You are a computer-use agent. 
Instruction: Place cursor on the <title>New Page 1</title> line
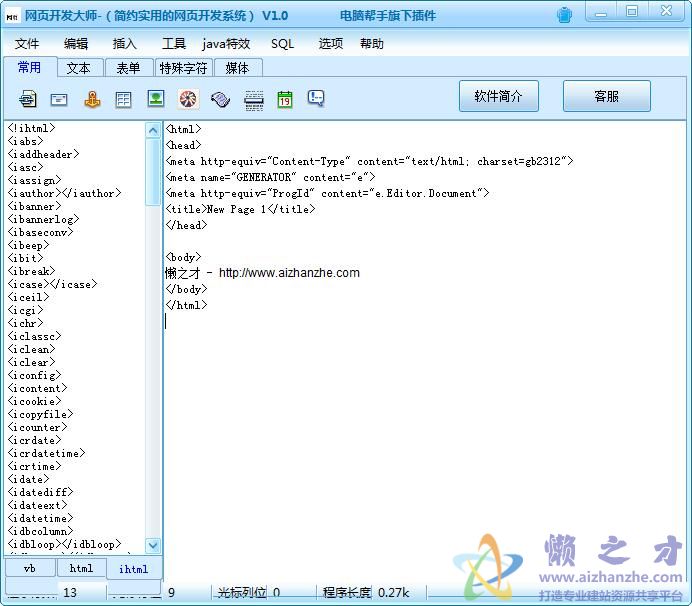pyautogui.click(x=241, y=209)
